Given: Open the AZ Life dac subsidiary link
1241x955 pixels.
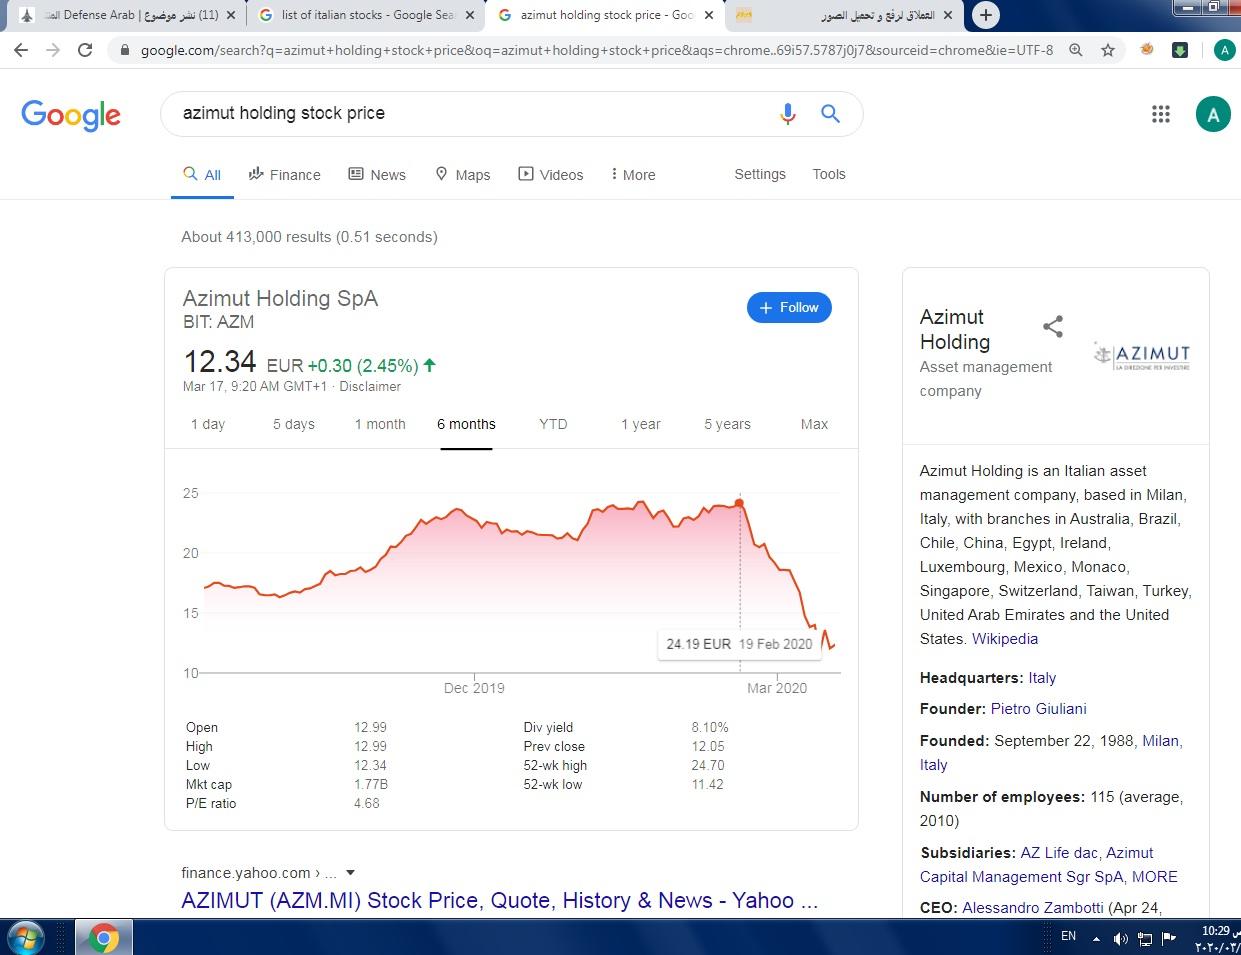Looking at the screenshot, I should point(1058,853).
